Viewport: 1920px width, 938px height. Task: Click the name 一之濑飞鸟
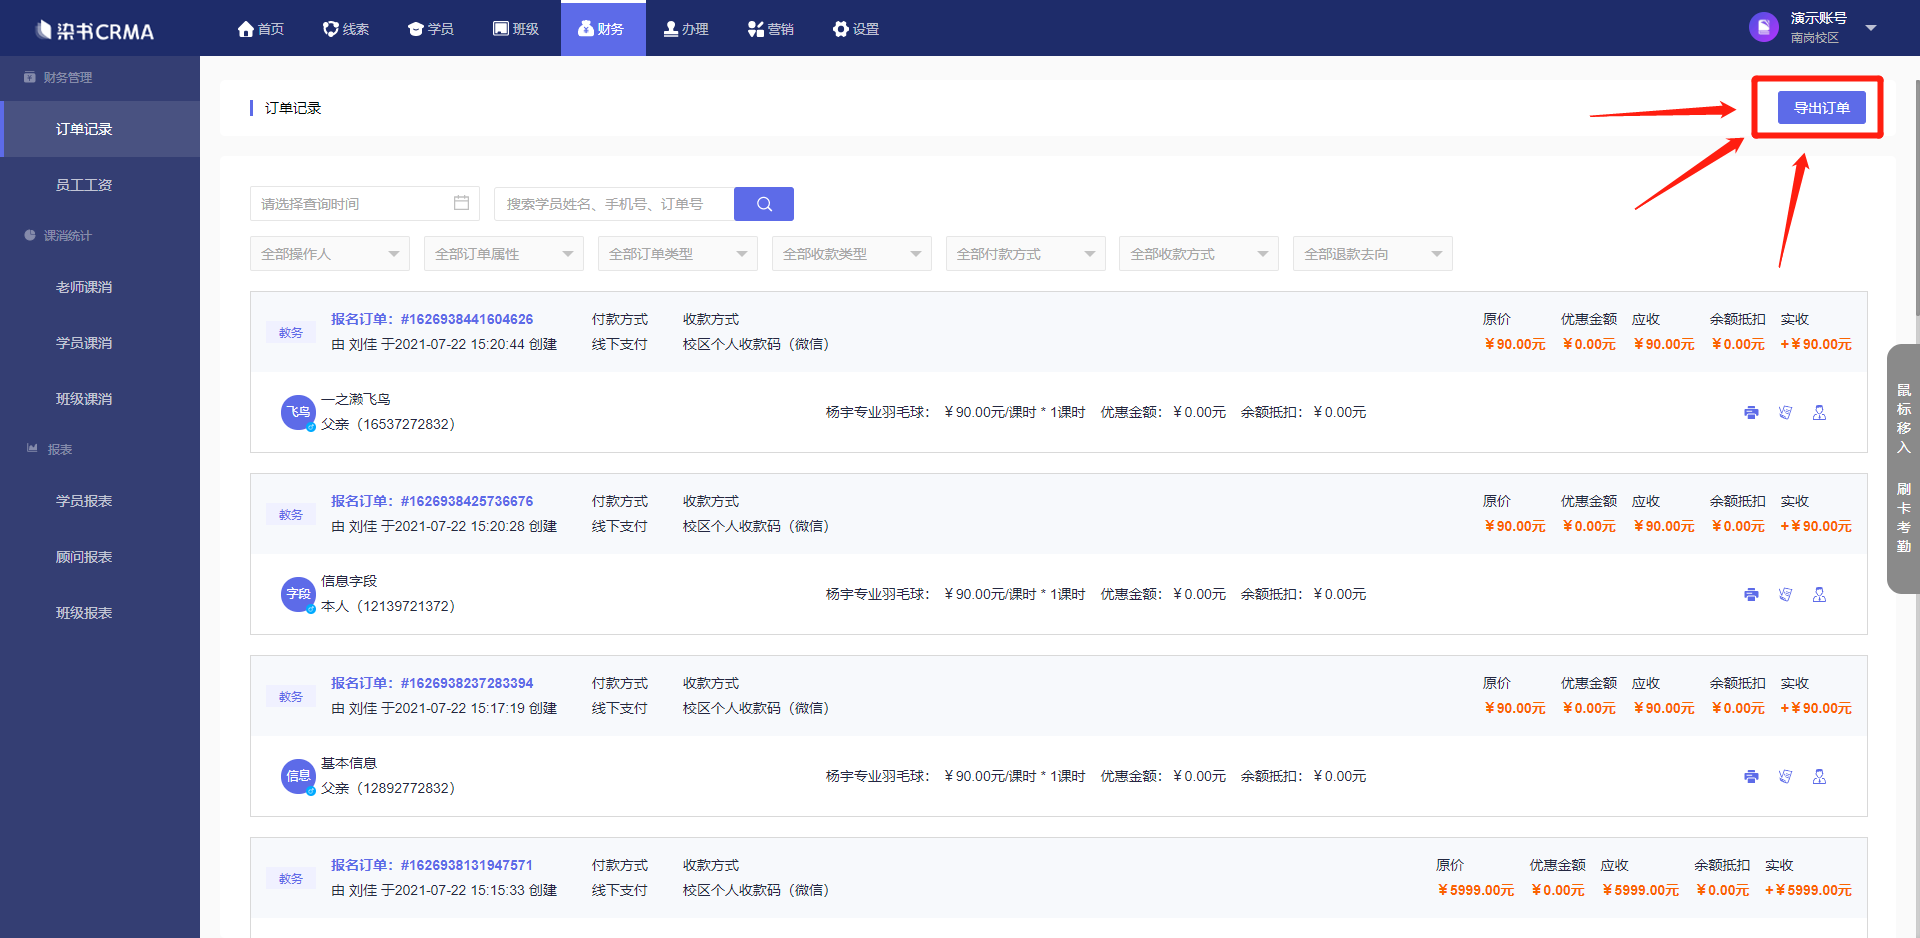click(x=355, y=399)
